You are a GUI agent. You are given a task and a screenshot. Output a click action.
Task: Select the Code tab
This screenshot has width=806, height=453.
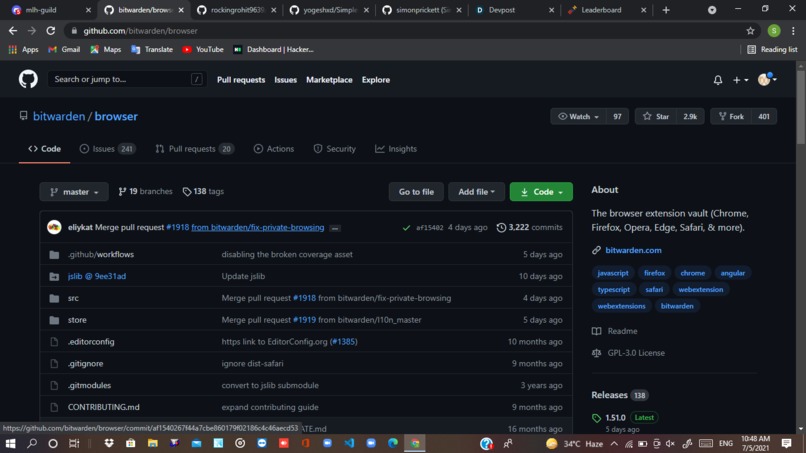tap(44, 149)
